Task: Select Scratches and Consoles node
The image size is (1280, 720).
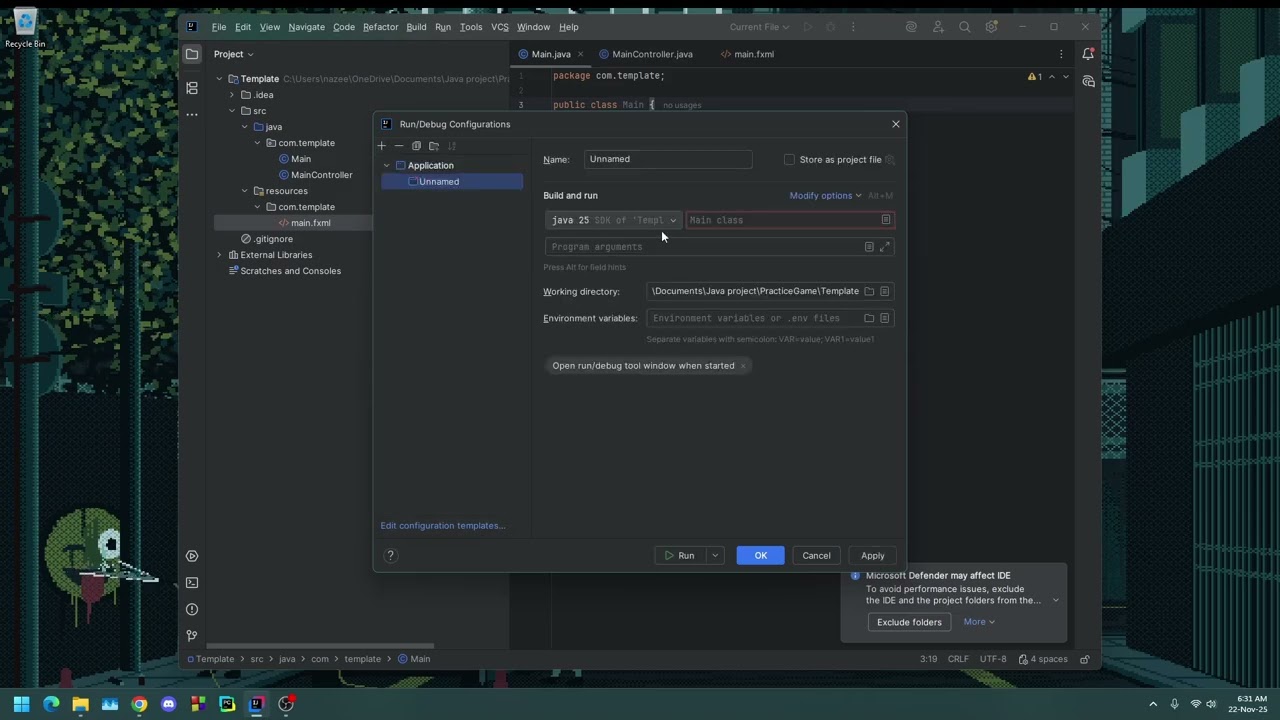Action: pyautogui.click(x=290, y=271)
